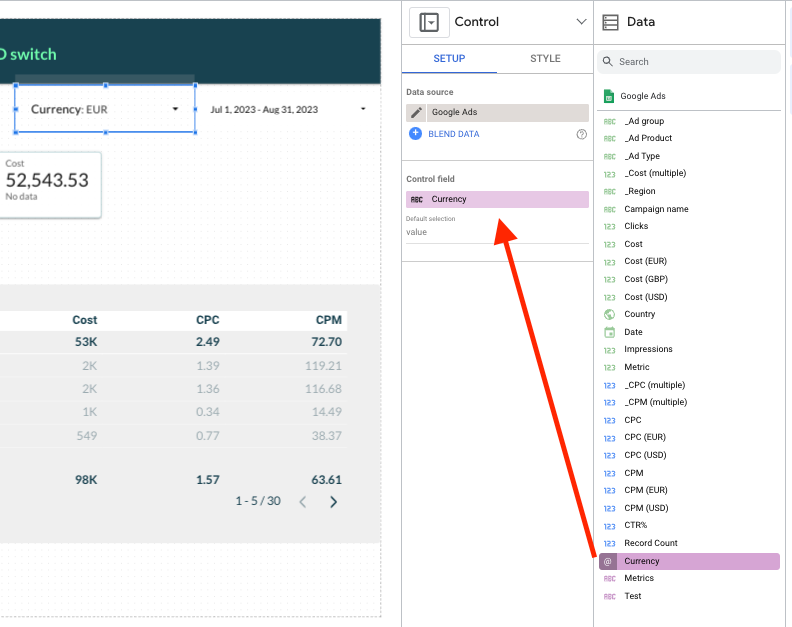
Task: Click the blue plus Blend Data icon
Action: 416,133
